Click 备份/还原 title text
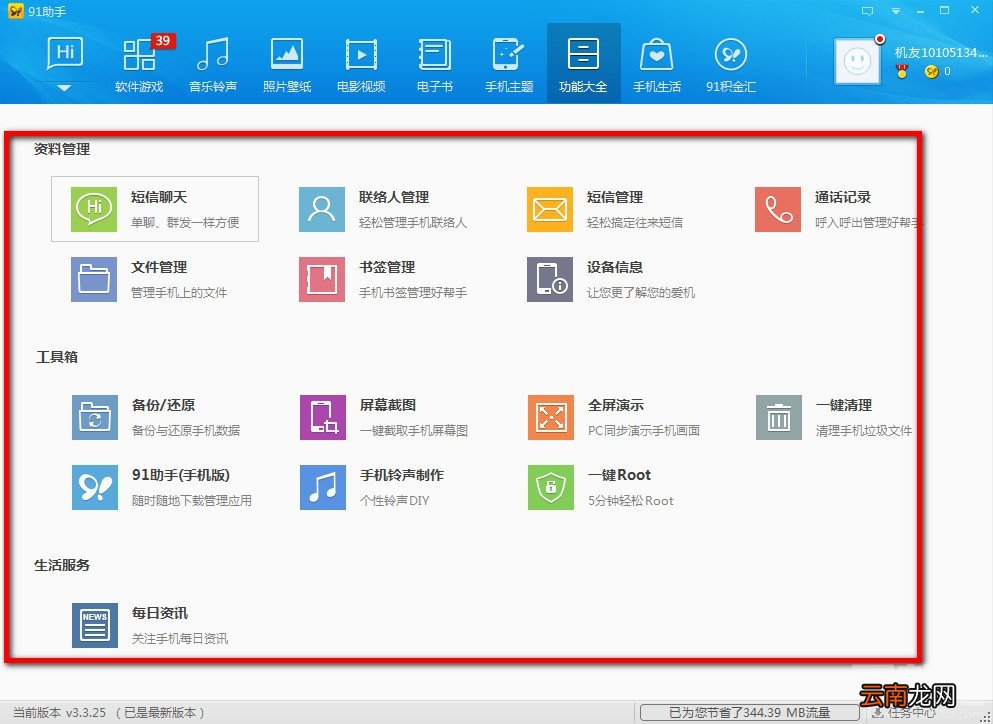 point(163,405)
